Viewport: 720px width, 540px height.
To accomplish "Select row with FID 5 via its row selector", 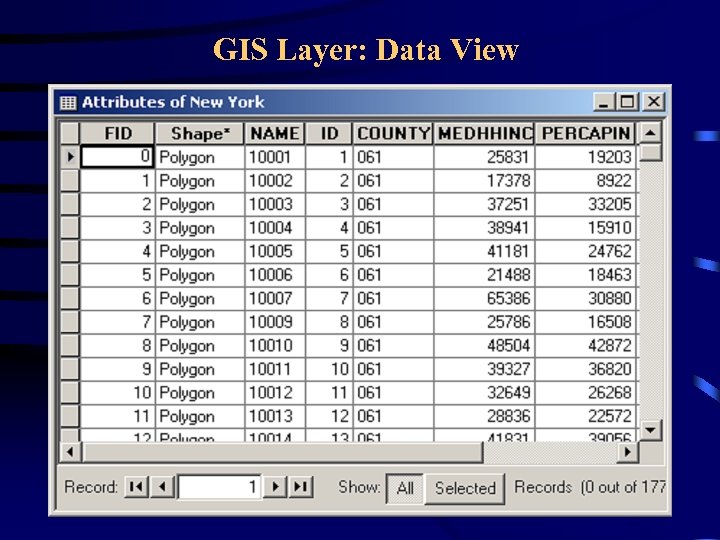I will [x=70, y=275].
